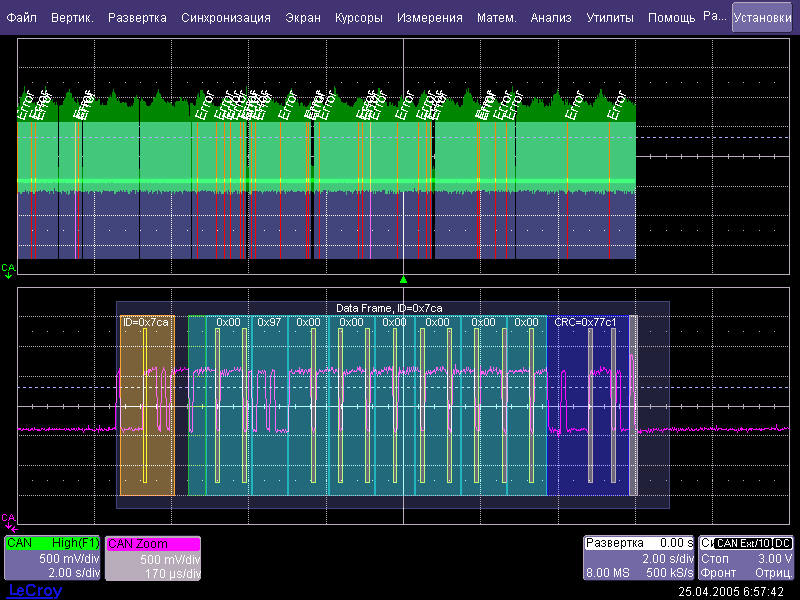Open the Развертка menu in menu bar

138,18
